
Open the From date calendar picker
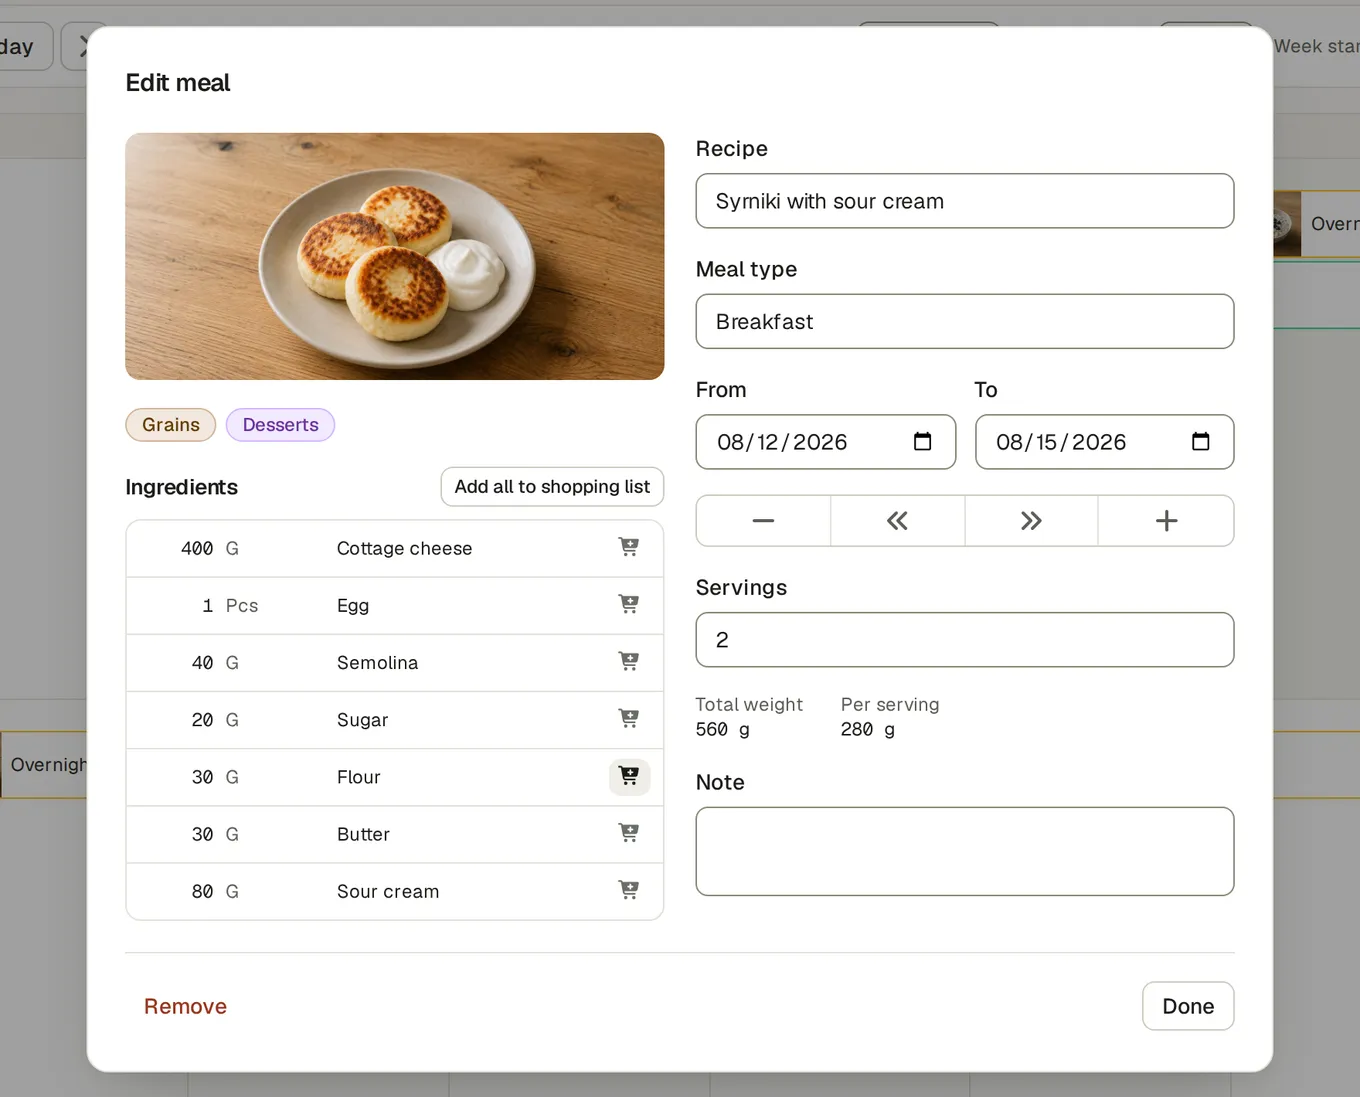click(x=922, y=441)
